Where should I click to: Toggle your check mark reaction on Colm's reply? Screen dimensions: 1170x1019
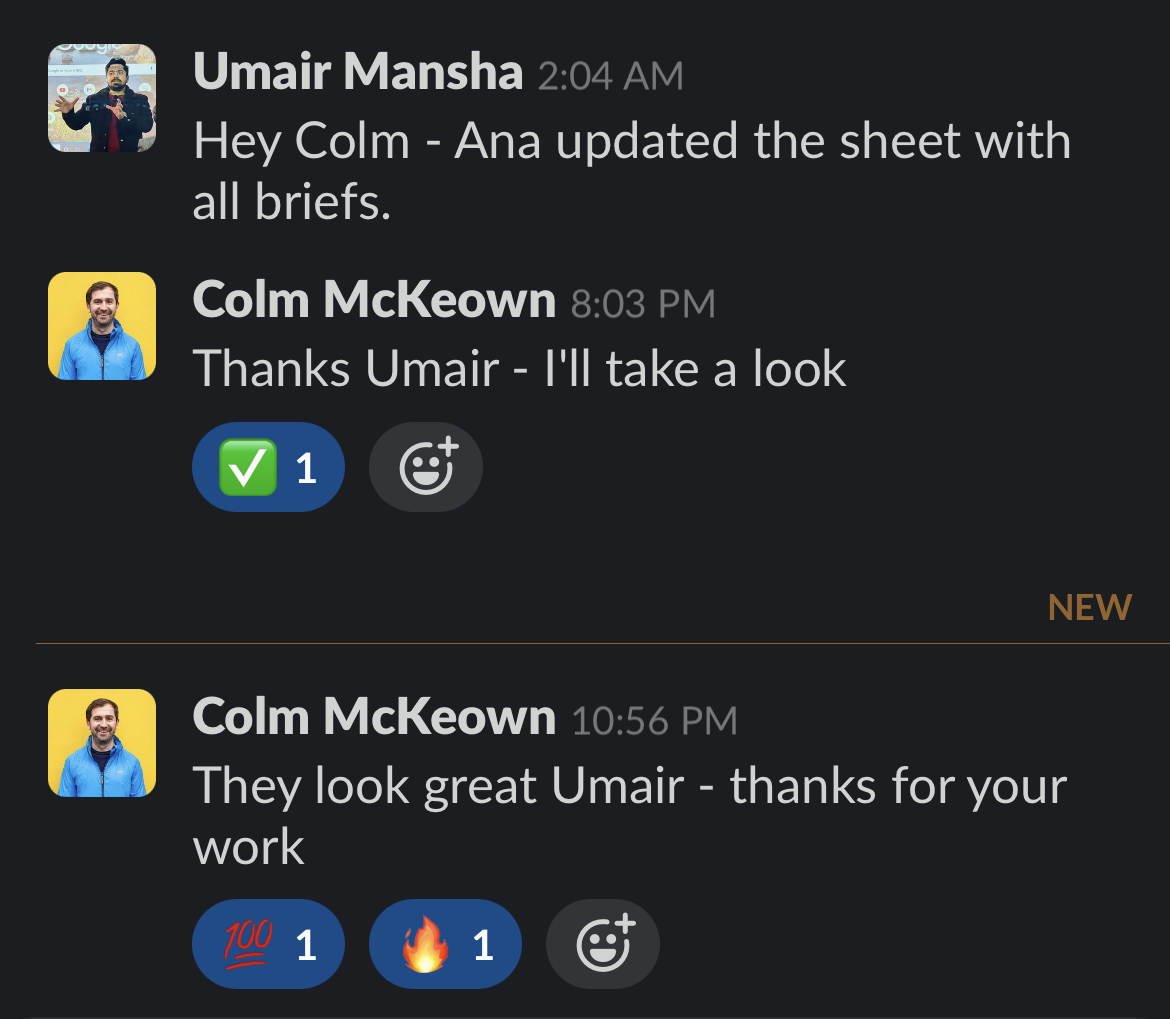[268, 466]
